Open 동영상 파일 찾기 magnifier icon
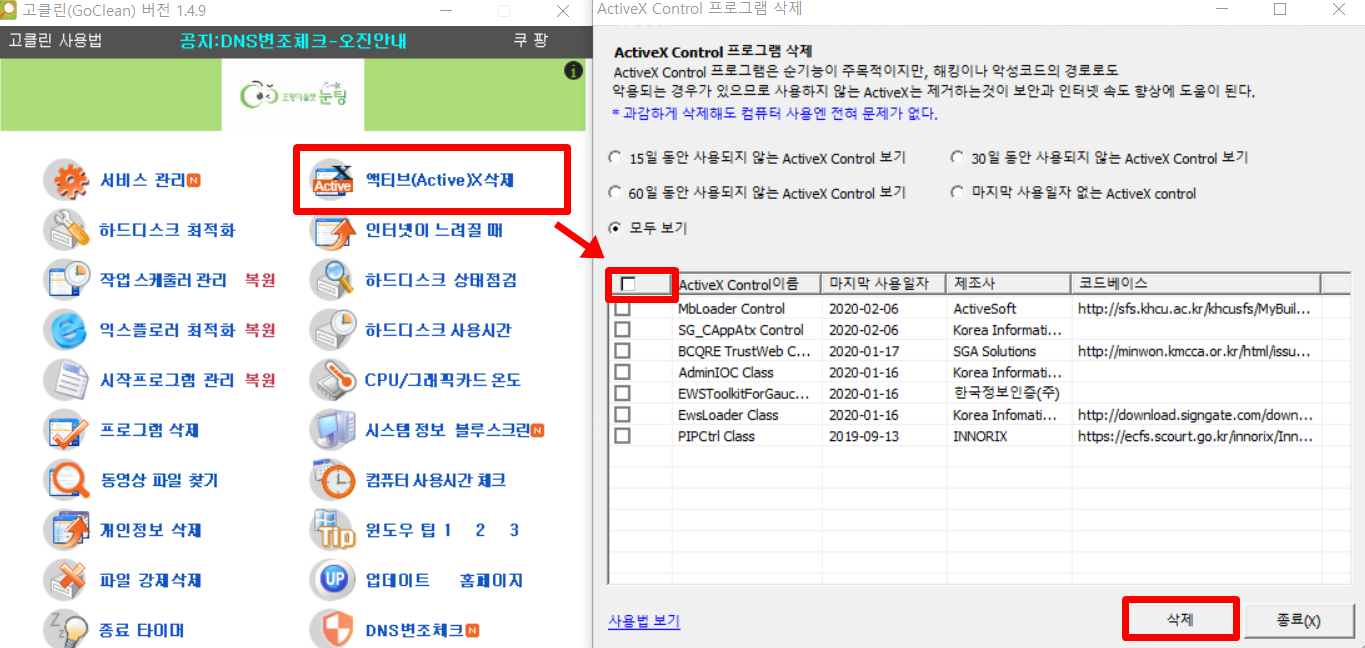Image resolution: width=1365 pixels, height=648 pixels. tap(67, 480)
